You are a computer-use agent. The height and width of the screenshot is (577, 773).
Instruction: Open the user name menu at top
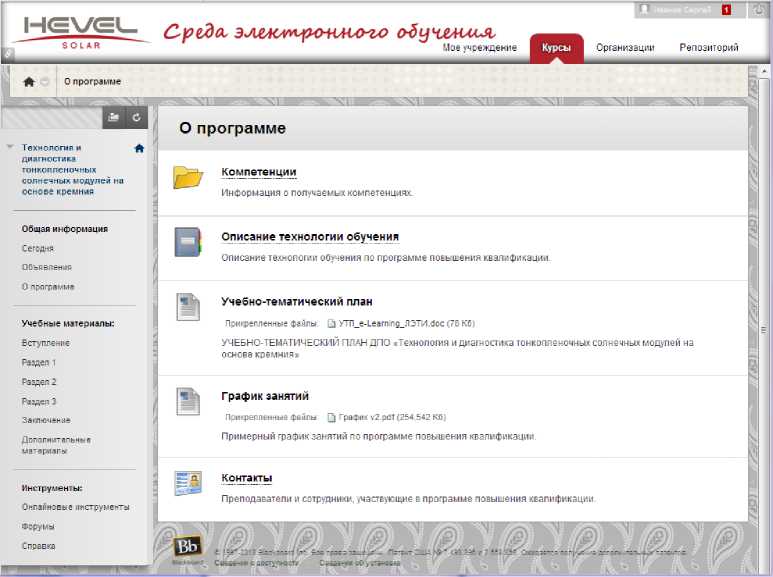tap(682, 9)
